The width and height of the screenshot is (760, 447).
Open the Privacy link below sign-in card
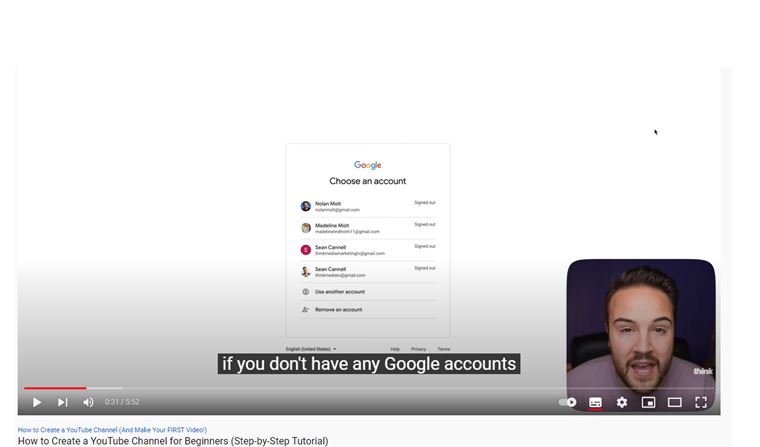[x=418, y=349]
